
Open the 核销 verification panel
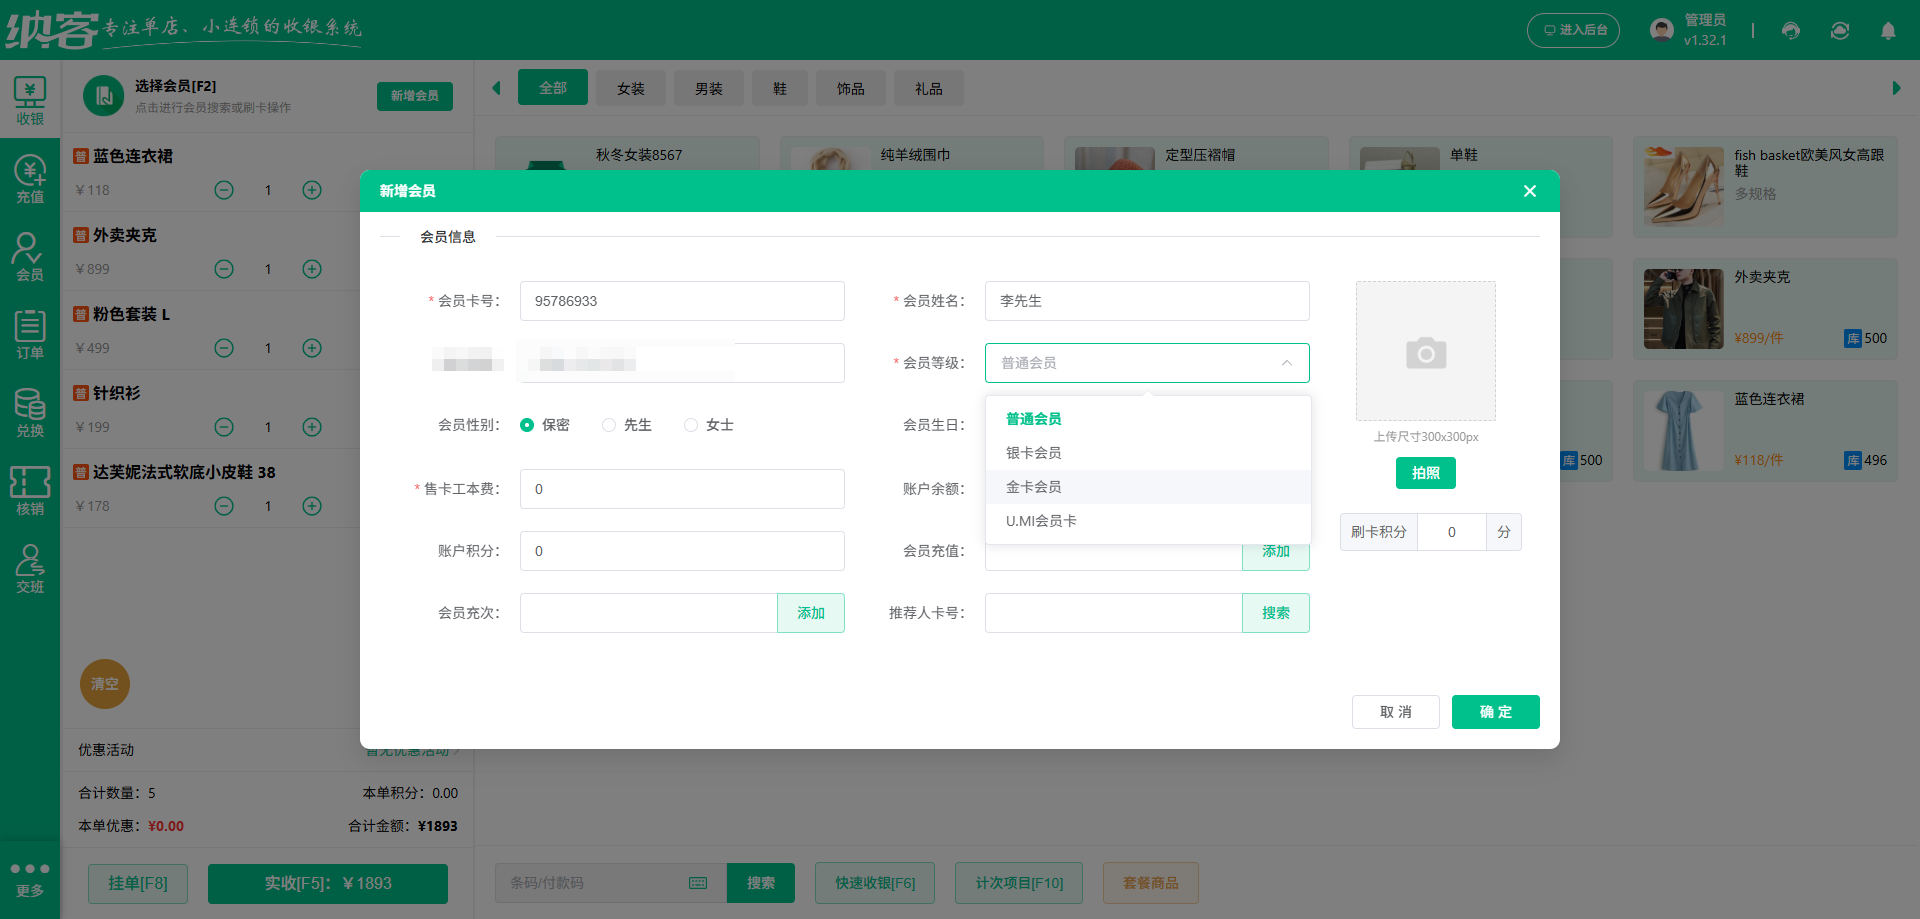tap(29, 490)
